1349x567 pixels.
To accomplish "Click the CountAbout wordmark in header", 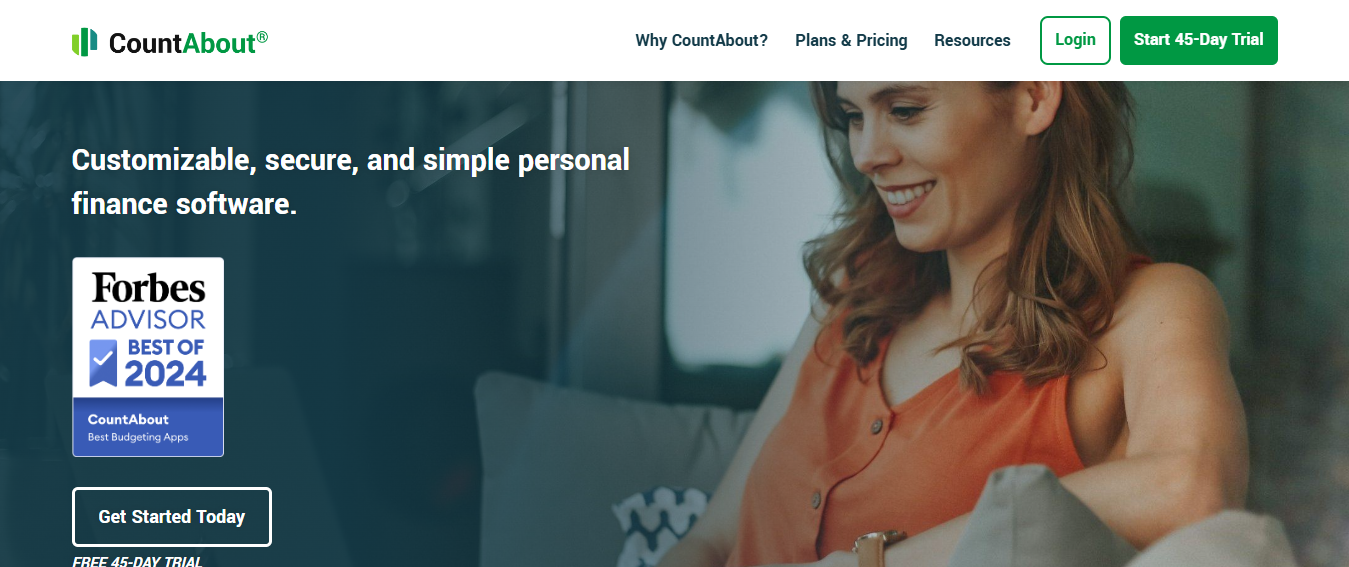I will pos(182,43).
